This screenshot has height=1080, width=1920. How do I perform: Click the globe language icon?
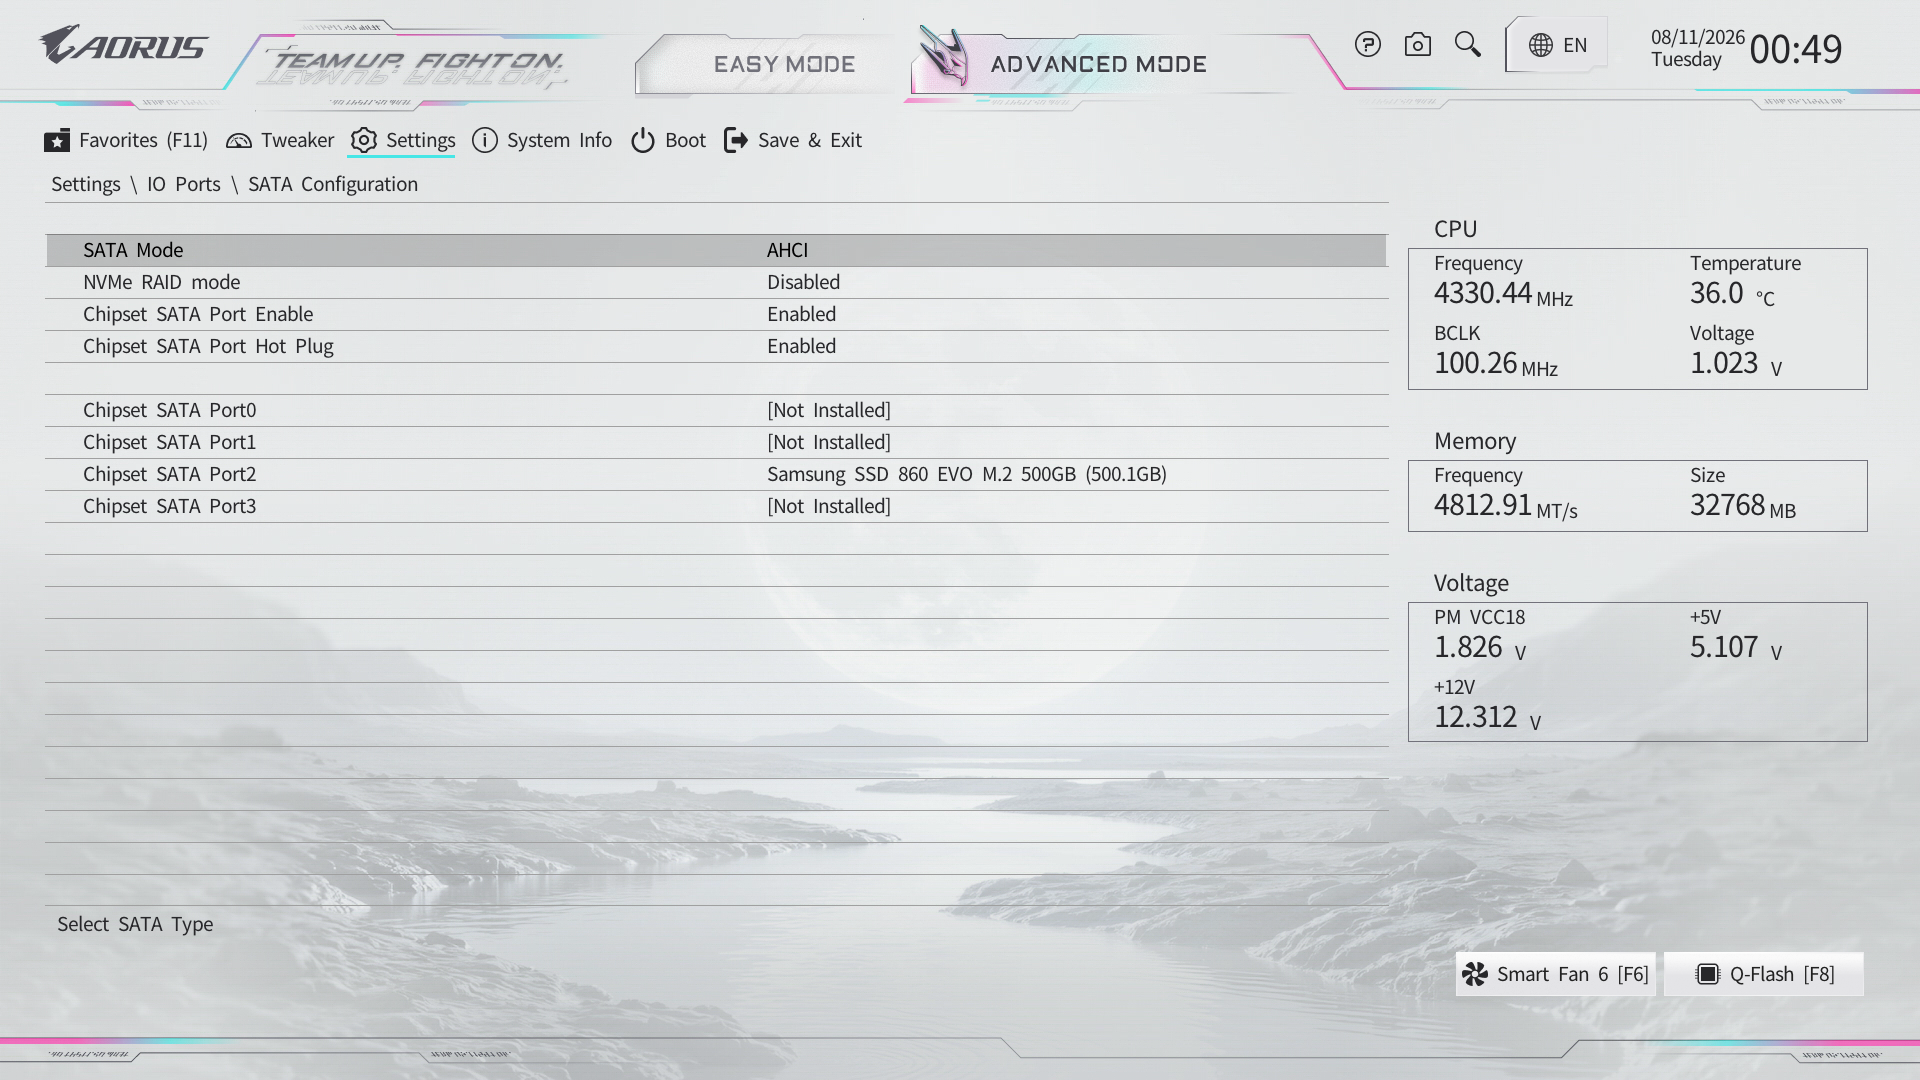click(x=1541, y=45)
